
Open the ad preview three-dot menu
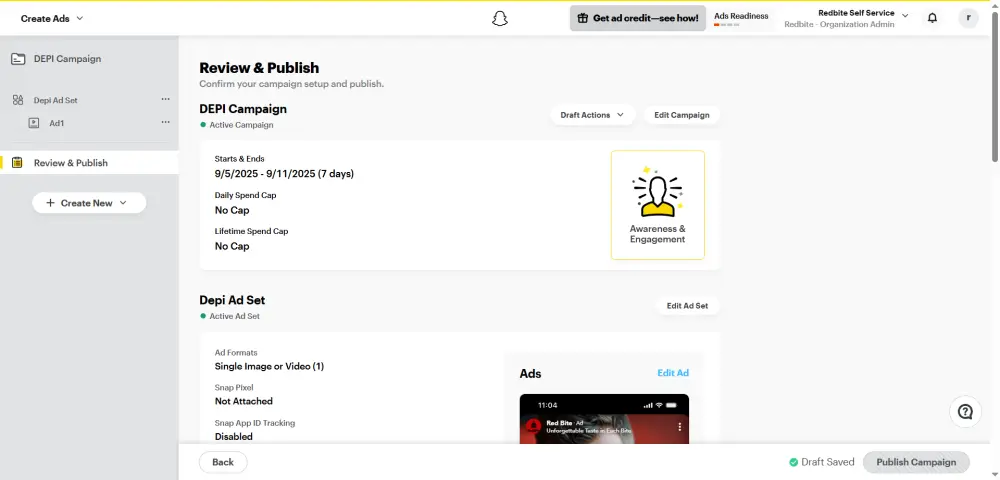(x=680, y=427)
